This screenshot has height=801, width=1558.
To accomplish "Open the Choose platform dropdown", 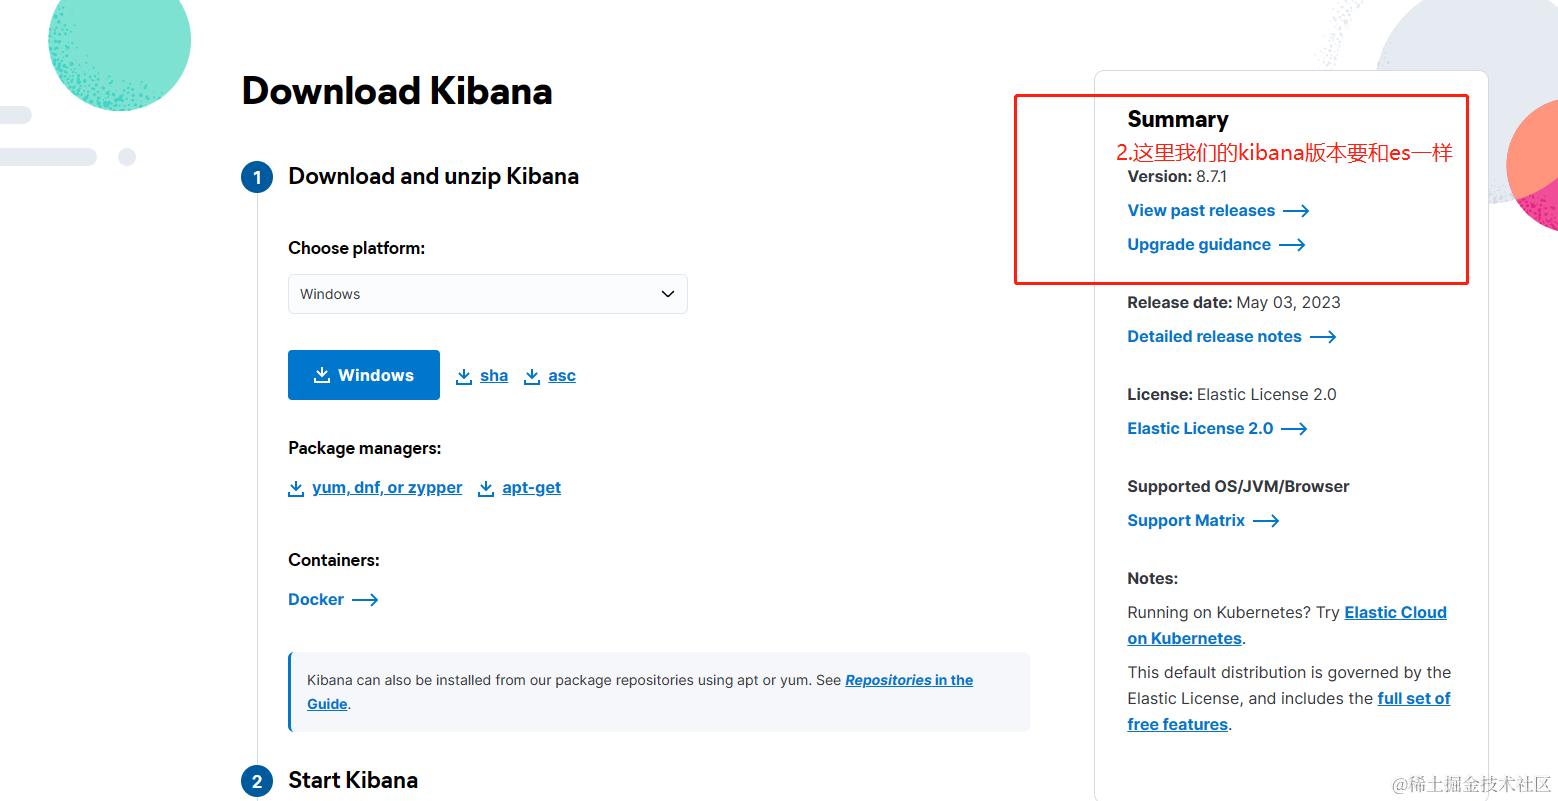I will click(487, 294).
